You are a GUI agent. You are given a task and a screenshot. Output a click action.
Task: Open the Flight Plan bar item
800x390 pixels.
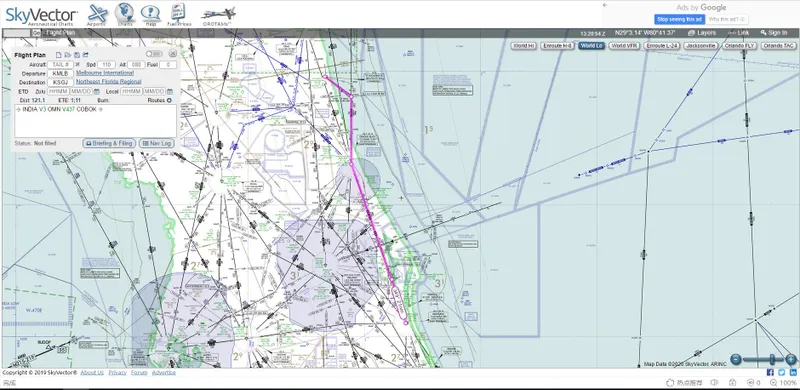click(60, 33)
